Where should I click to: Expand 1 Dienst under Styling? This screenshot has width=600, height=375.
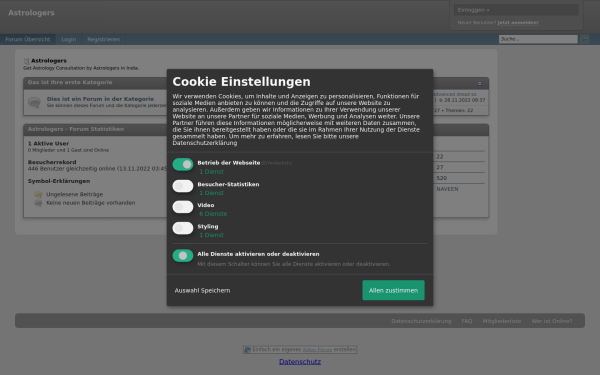211,235
